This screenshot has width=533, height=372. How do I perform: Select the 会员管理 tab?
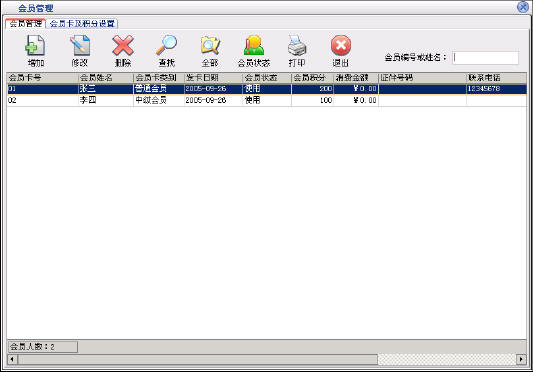coord(25,23)
